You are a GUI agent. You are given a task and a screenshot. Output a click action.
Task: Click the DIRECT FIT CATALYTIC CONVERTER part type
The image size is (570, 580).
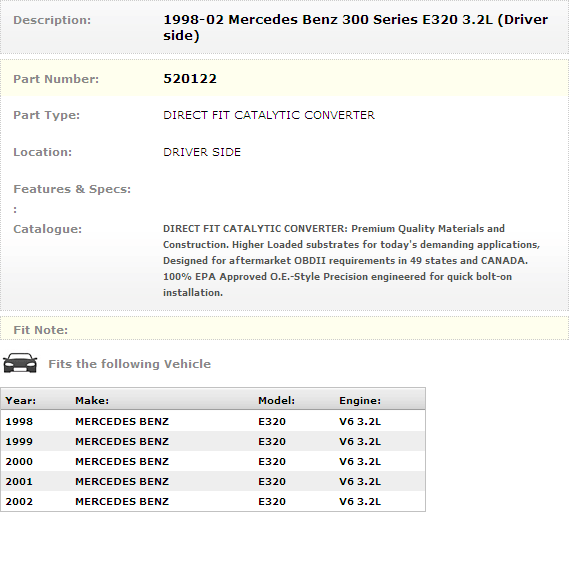[269, 115]
